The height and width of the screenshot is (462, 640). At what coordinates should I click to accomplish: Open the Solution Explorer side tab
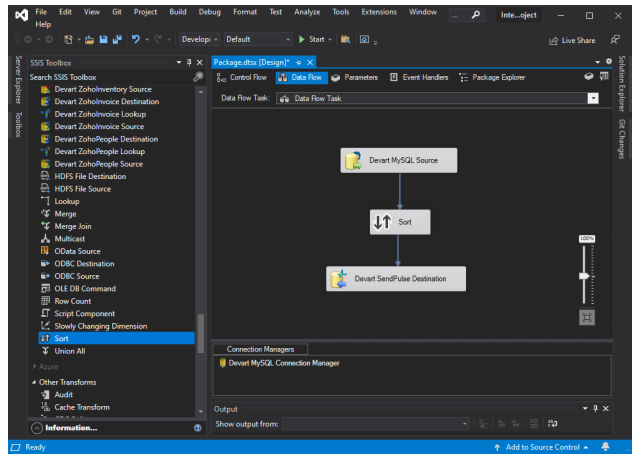(622, 84)
